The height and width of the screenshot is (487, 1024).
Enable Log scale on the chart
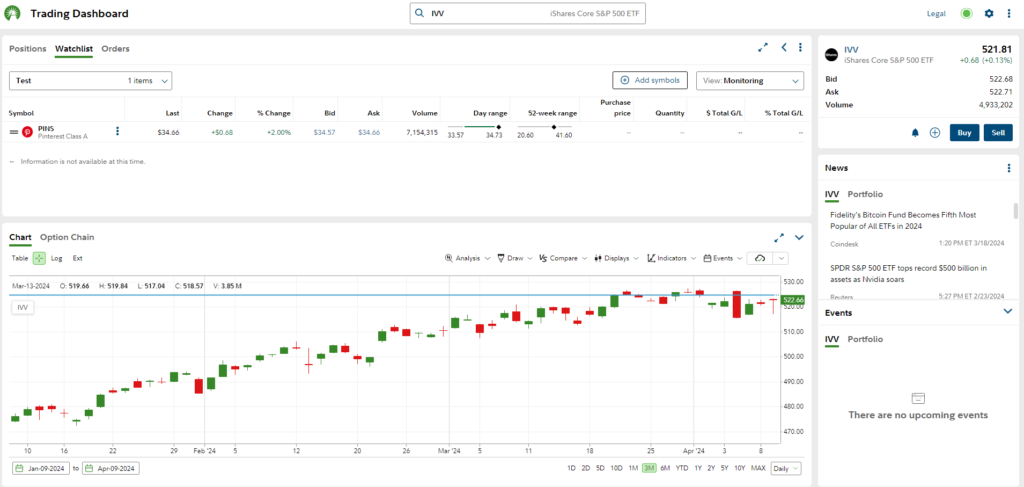tap(57, 258)
